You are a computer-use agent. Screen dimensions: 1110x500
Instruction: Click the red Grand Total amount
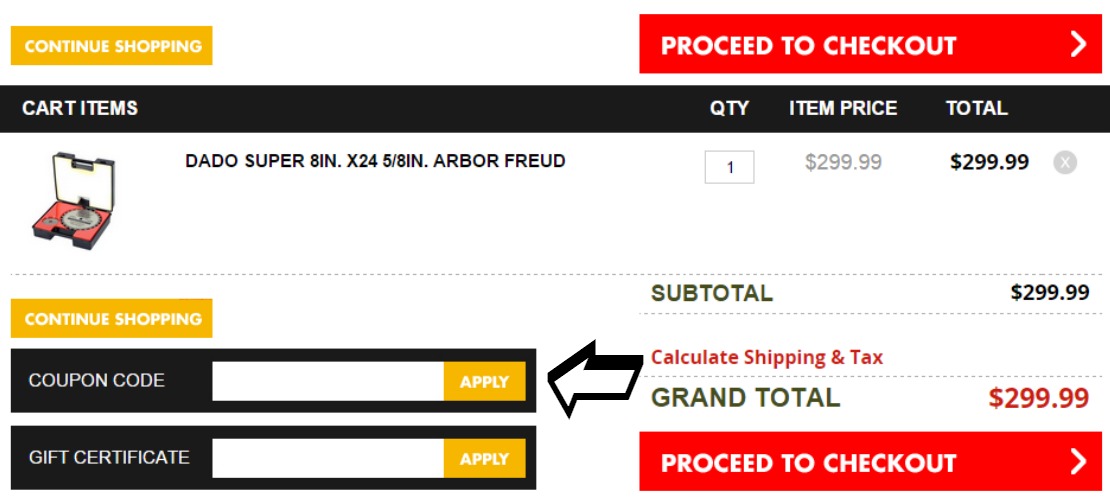coord(1039,398)
